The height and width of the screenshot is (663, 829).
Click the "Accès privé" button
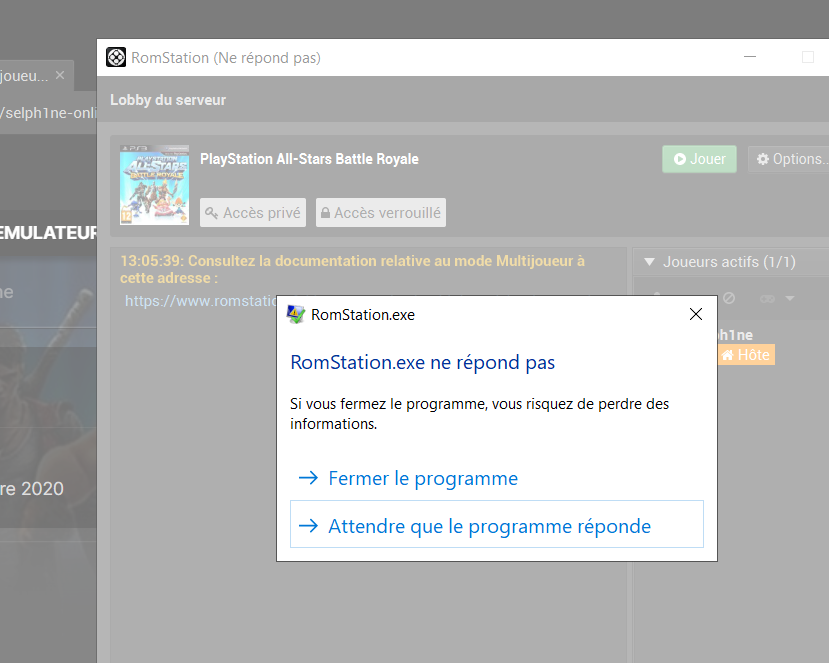coord(253,213)
